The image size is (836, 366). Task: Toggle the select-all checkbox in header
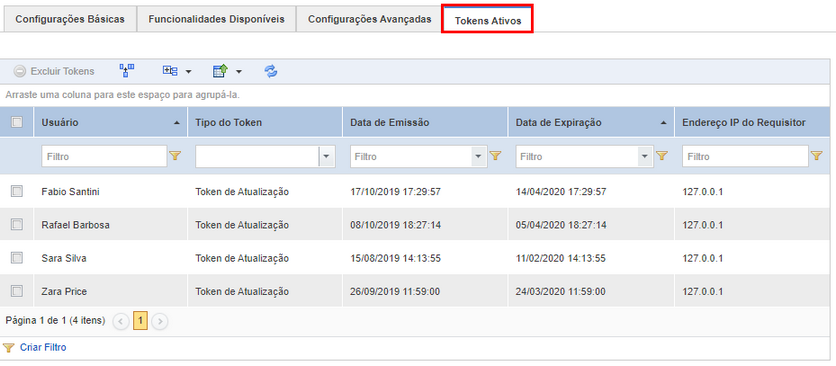tap(17, 122)
